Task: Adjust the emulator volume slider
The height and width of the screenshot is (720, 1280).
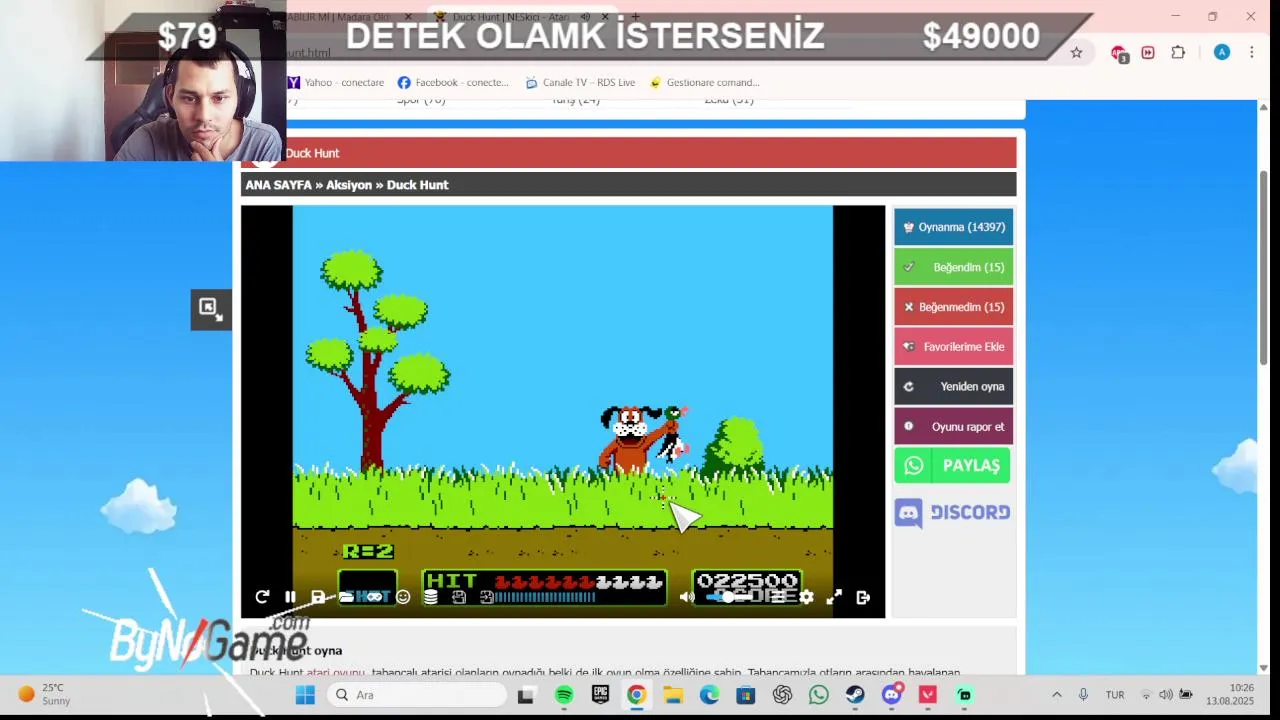Action: coord(728,597)
